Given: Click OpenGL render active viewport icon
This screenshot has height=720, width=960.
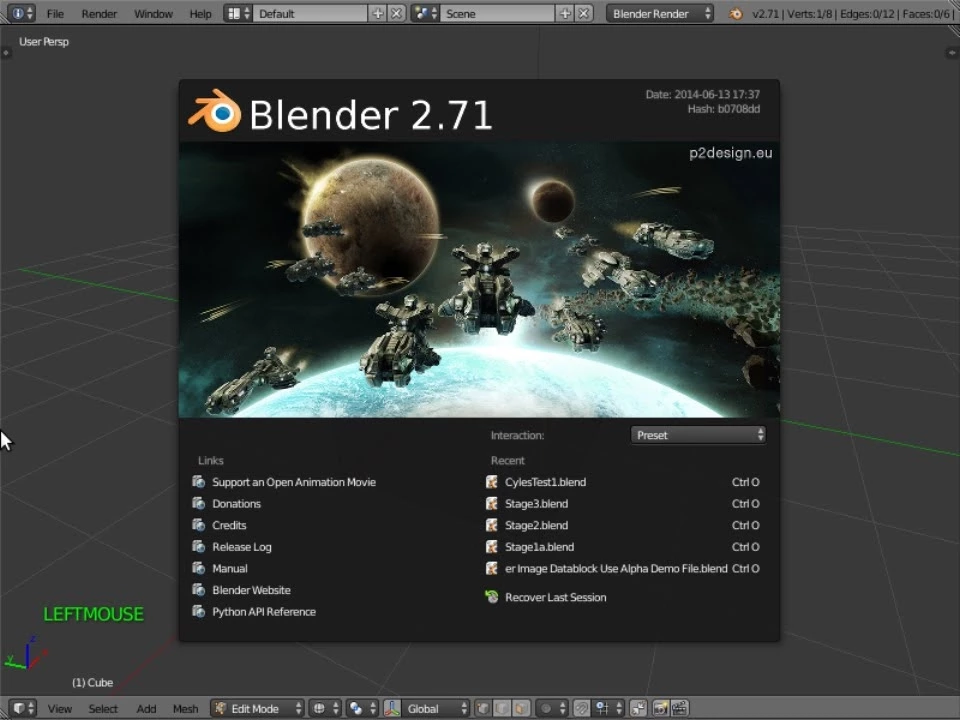Looking at the screenshot, I should 661,708.
